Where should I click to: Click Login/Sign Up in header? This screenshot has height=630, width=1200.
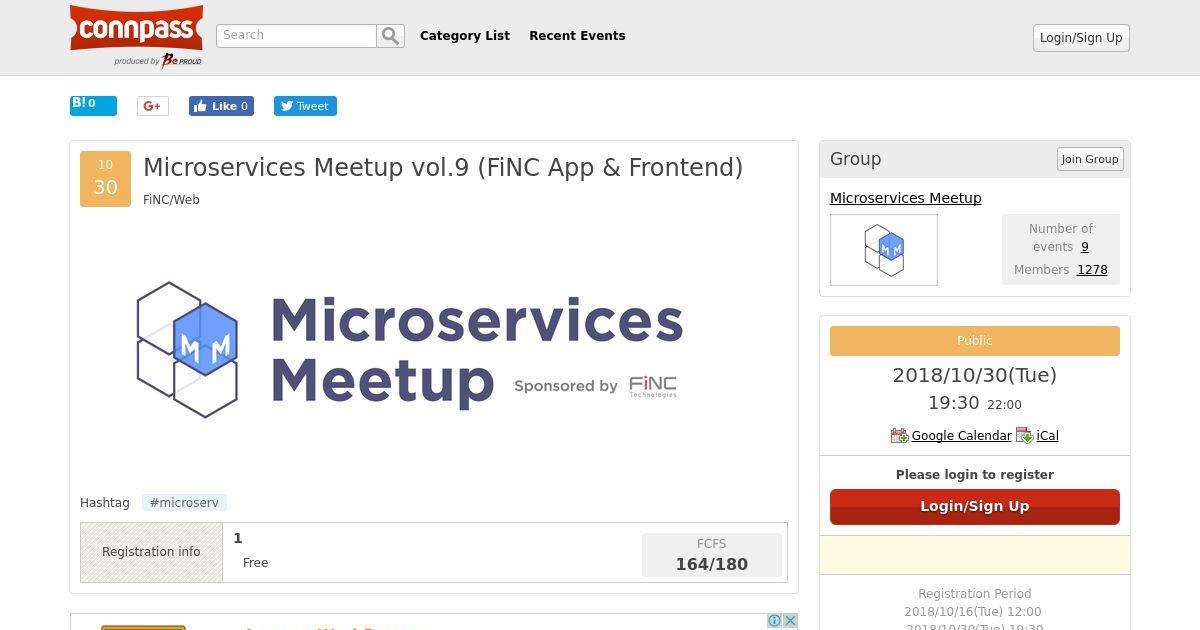(x=1080, y=38)
